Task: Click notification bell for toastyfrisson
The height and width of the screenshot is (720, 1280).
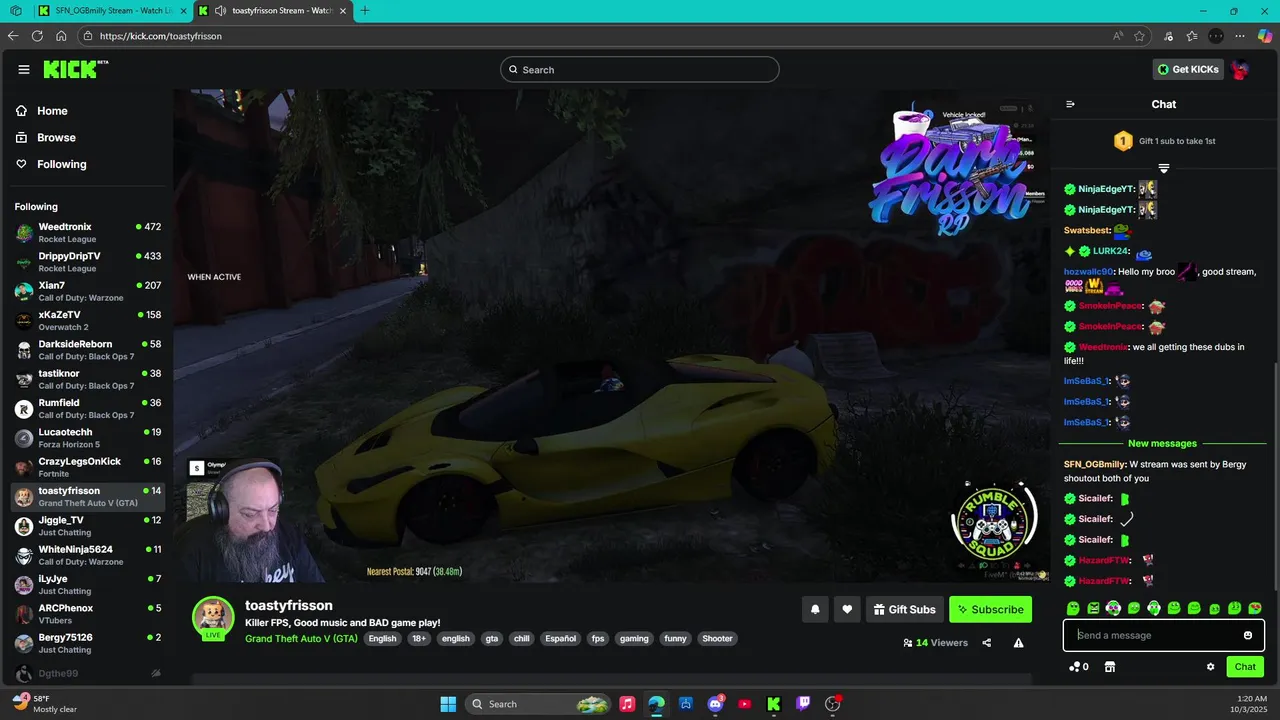Action: click(x=815, y=609)
